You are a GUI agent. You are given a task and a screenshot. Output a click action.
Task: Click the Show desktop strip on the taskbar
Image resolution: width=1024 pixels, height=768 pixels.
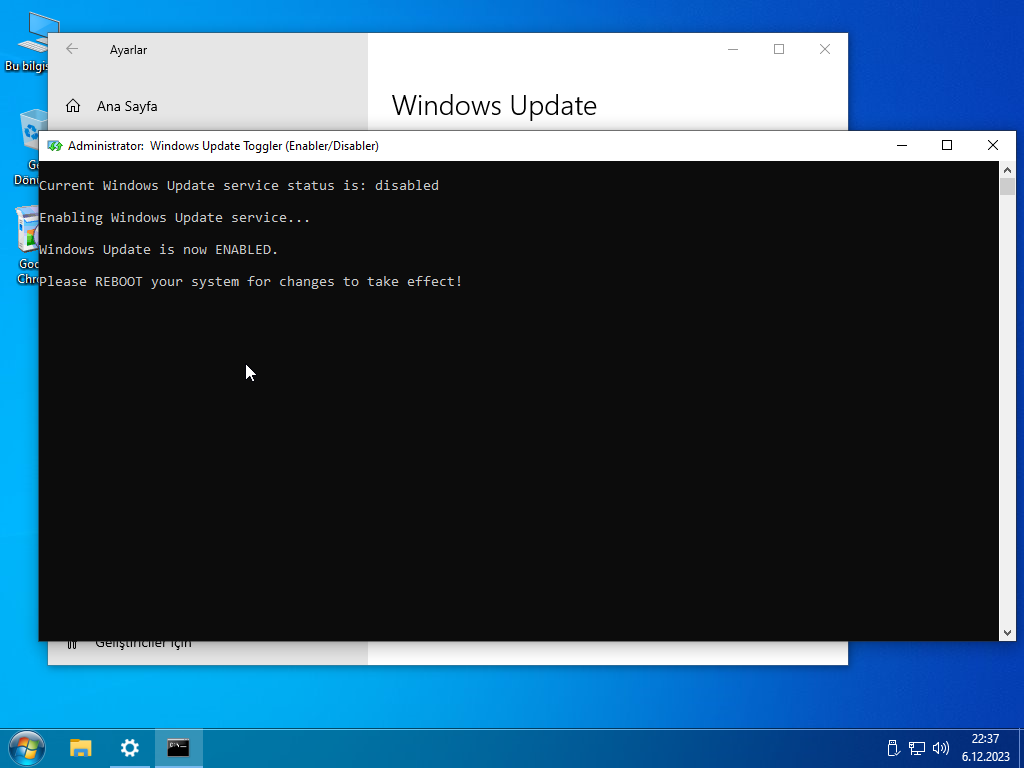[x=1021, y=748]
